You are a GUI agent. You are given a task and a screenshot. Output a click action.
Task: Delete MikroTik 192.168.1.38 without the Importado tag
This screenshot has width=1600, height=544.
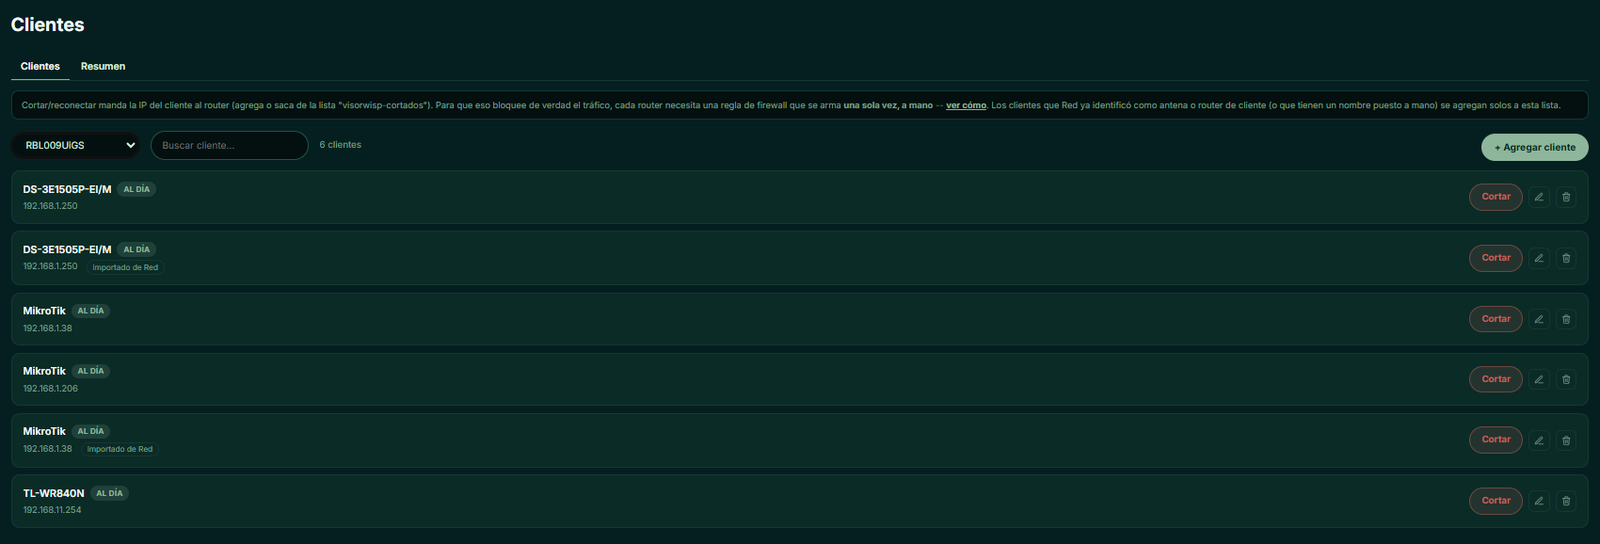1566,319
